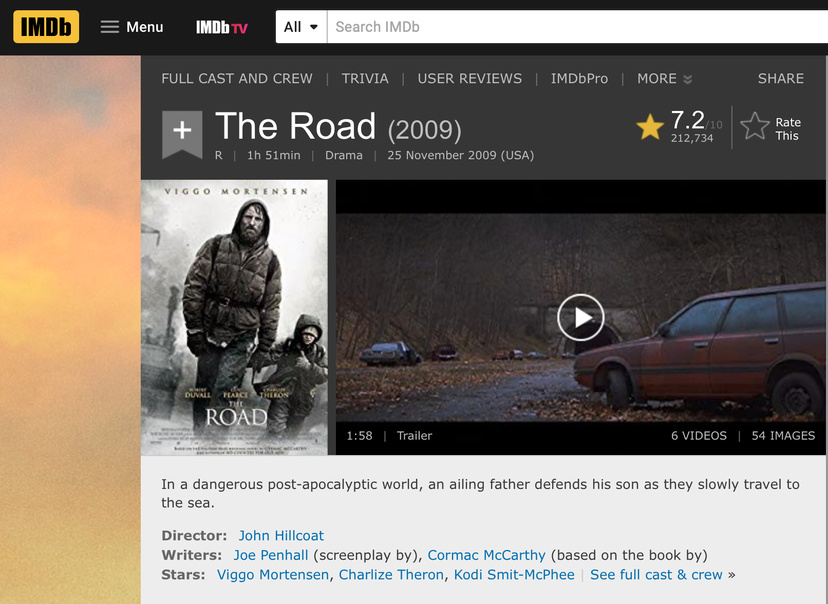
Task: Click the movie title The Road
Action: [x=296, y=126]
